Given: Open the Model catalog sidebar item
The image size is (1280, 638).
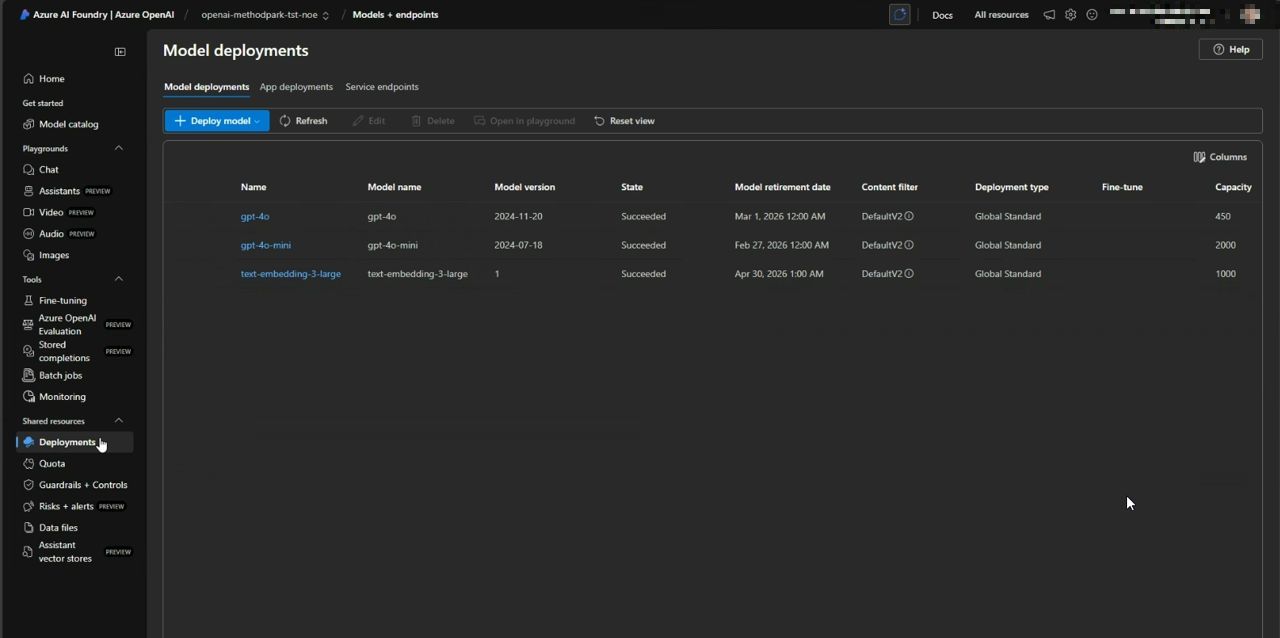Looking at the screenshot, I should coord(68,124).
